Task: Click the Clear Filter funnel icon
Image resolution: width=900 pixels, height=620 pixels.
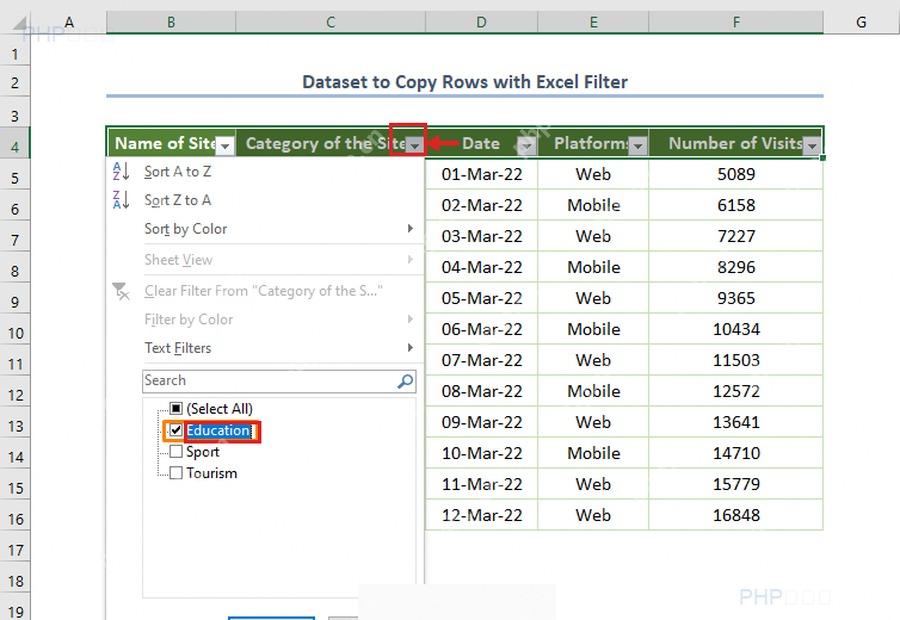Action: pyautogui.click(x=121, y=291)
